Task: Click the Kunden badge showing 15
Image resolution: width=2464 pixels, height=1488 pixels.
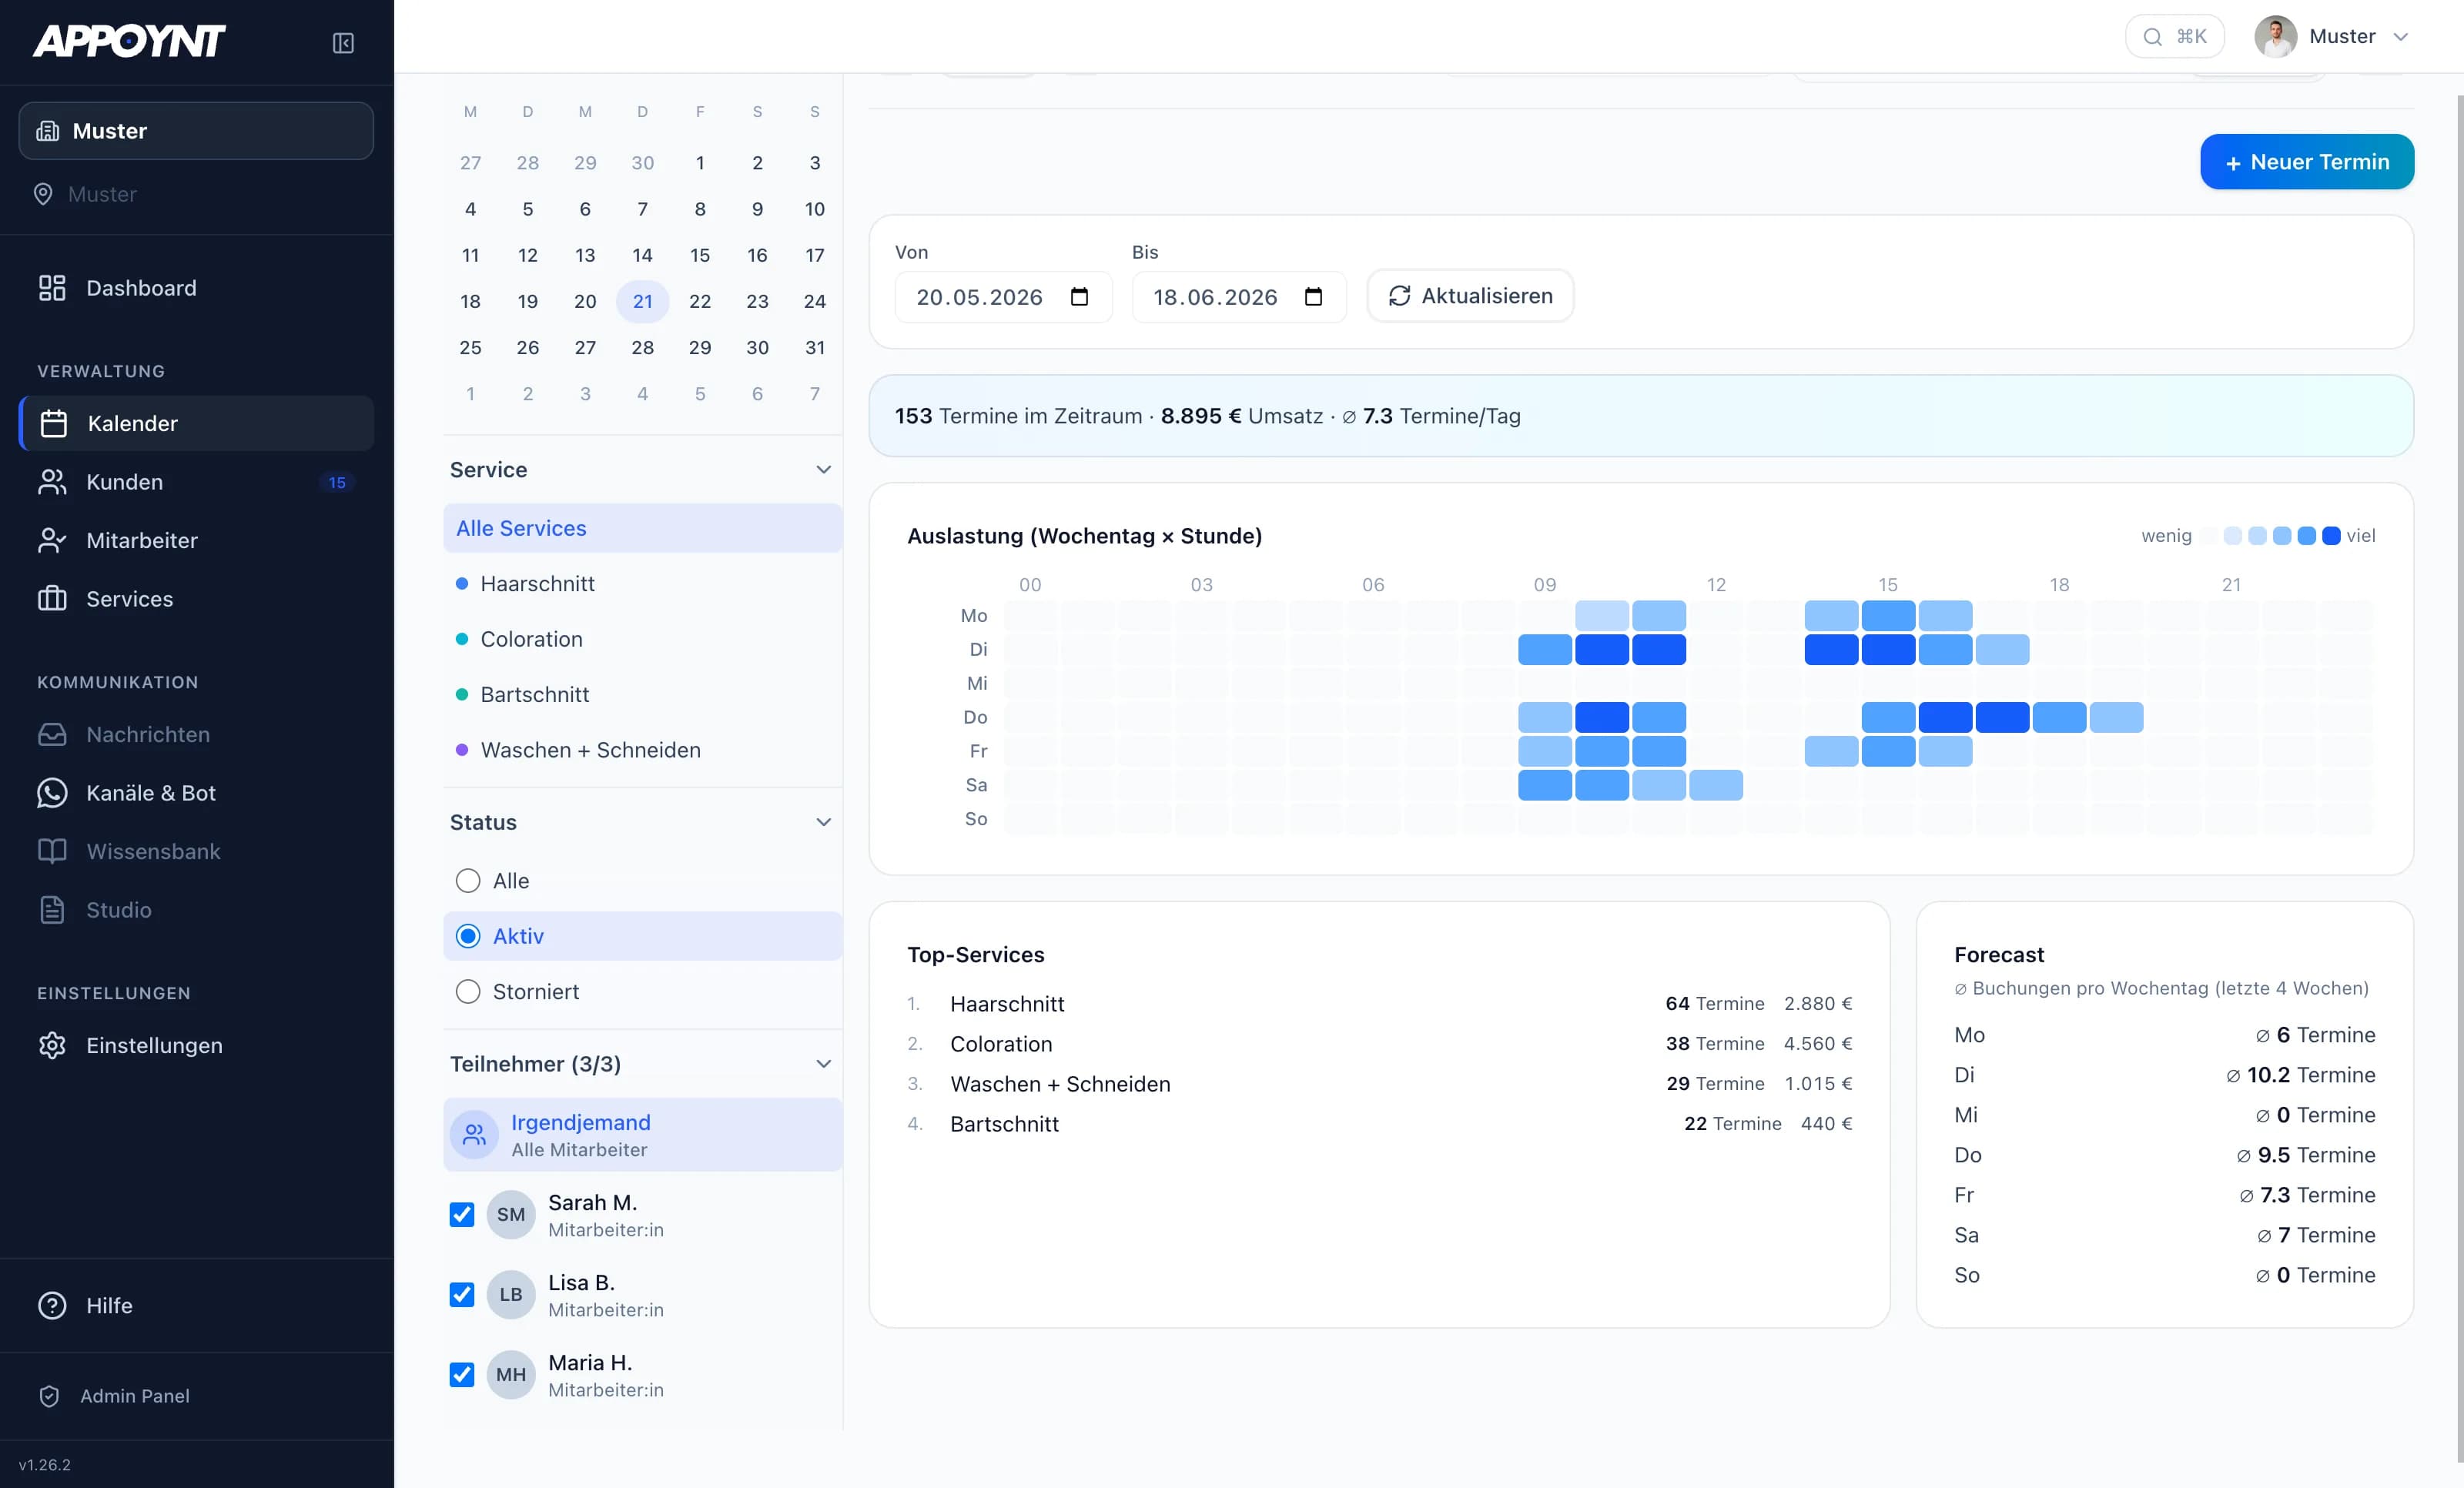Action: [x=337, y=482]
